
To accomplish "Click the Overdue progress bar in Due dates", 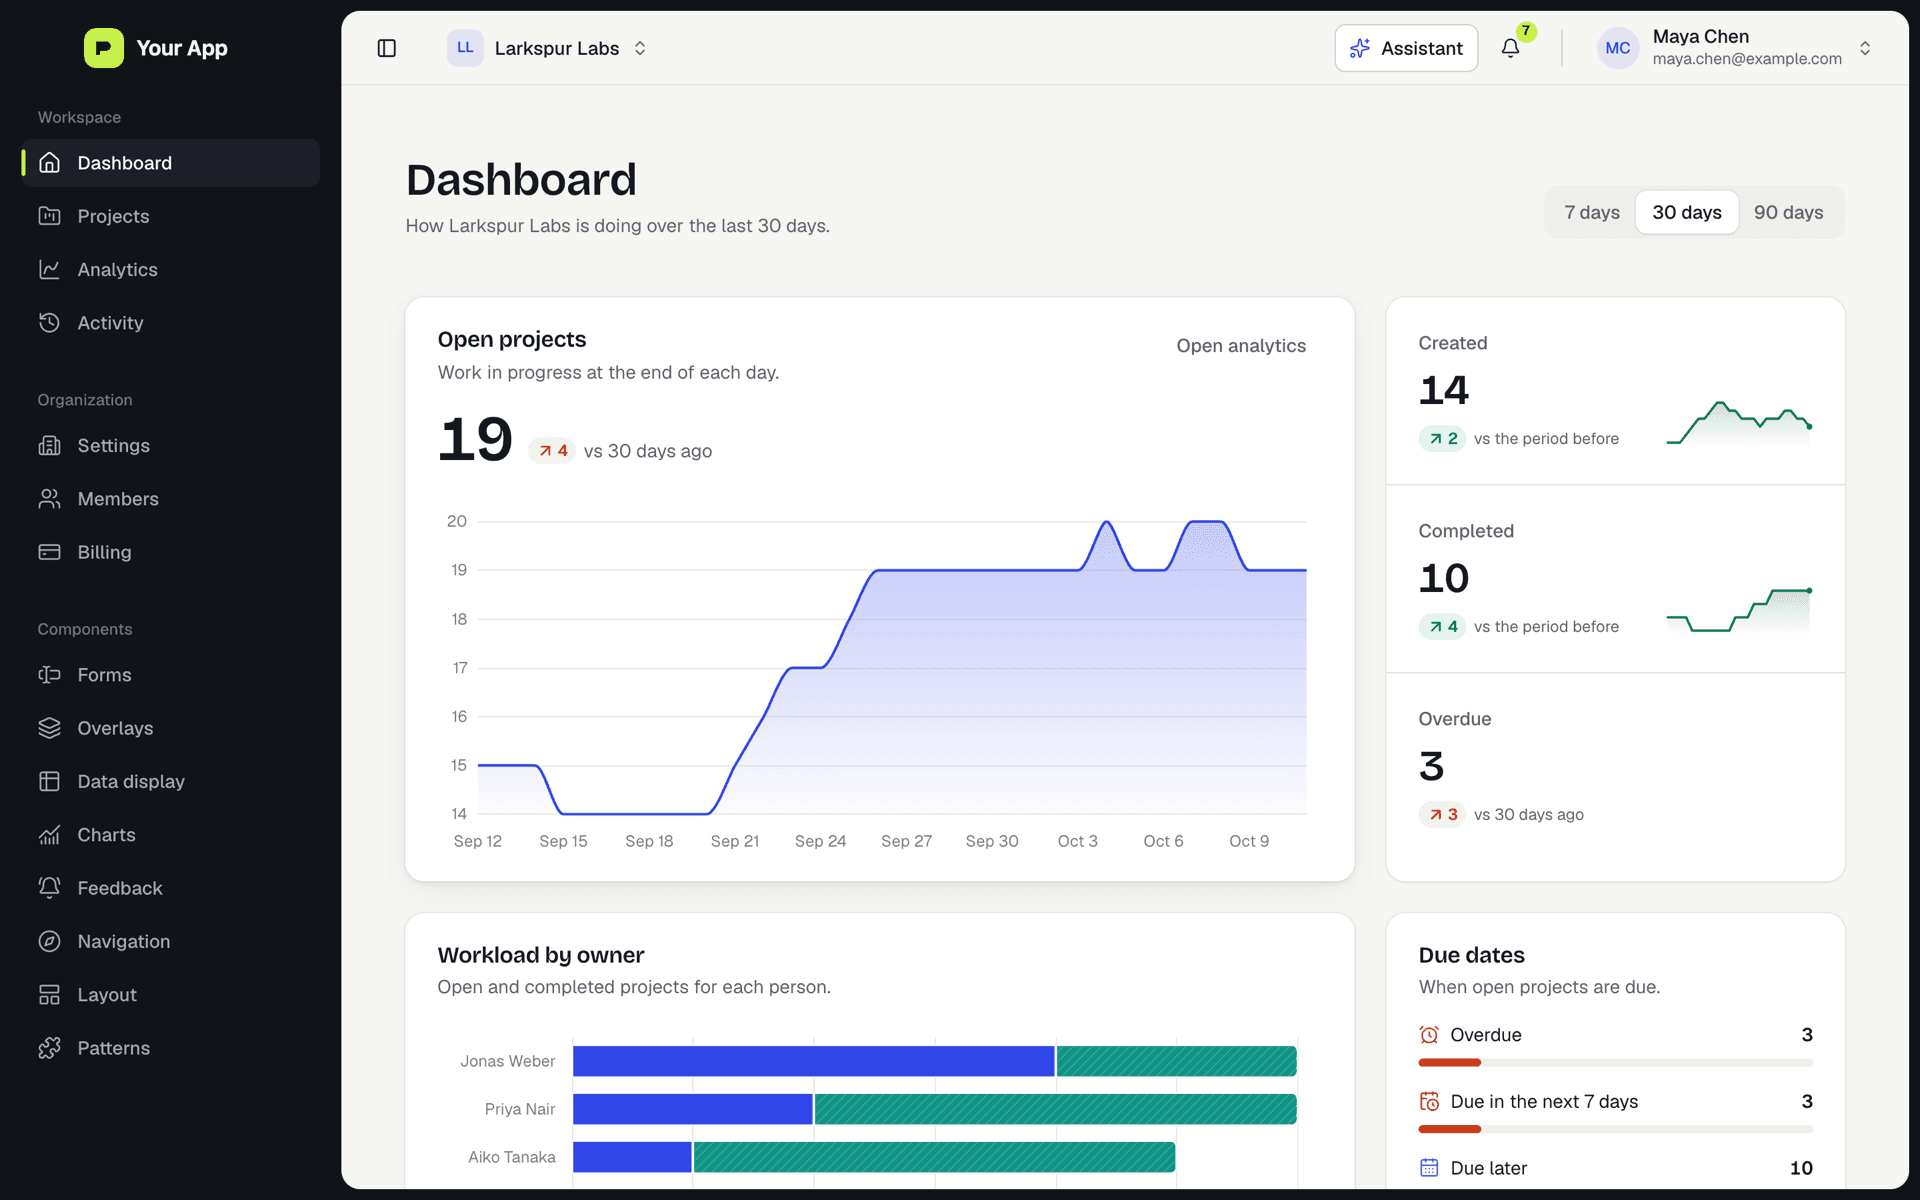I will [x=1615, y=1062].
